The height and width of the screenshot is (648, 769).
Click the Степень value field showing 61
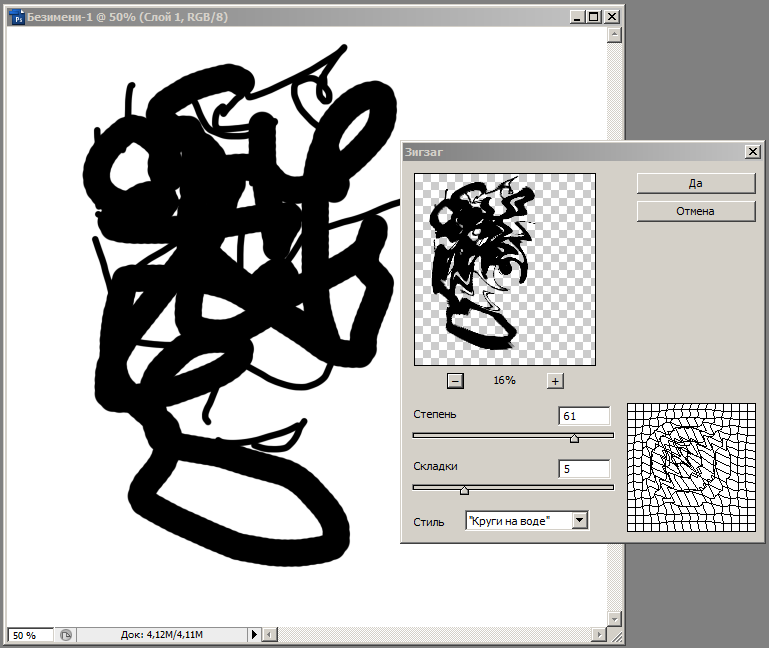584,416
